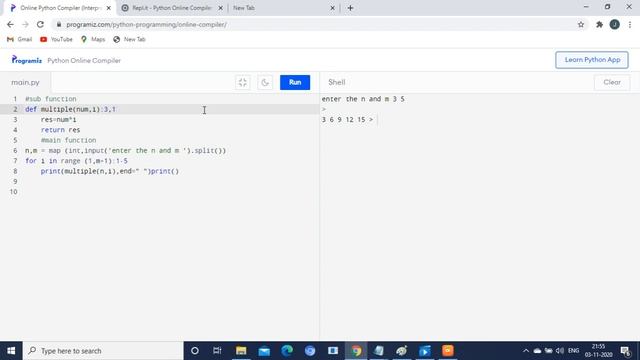640x360 pixels.
Task: Click the taskbar search box
Action: pos(103,351)
